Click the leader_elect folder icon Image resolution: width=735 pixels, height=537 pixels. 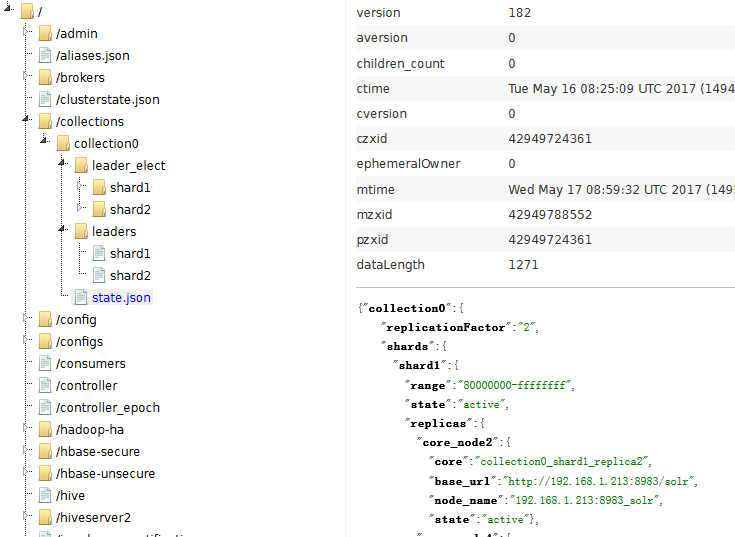(82, 165)
